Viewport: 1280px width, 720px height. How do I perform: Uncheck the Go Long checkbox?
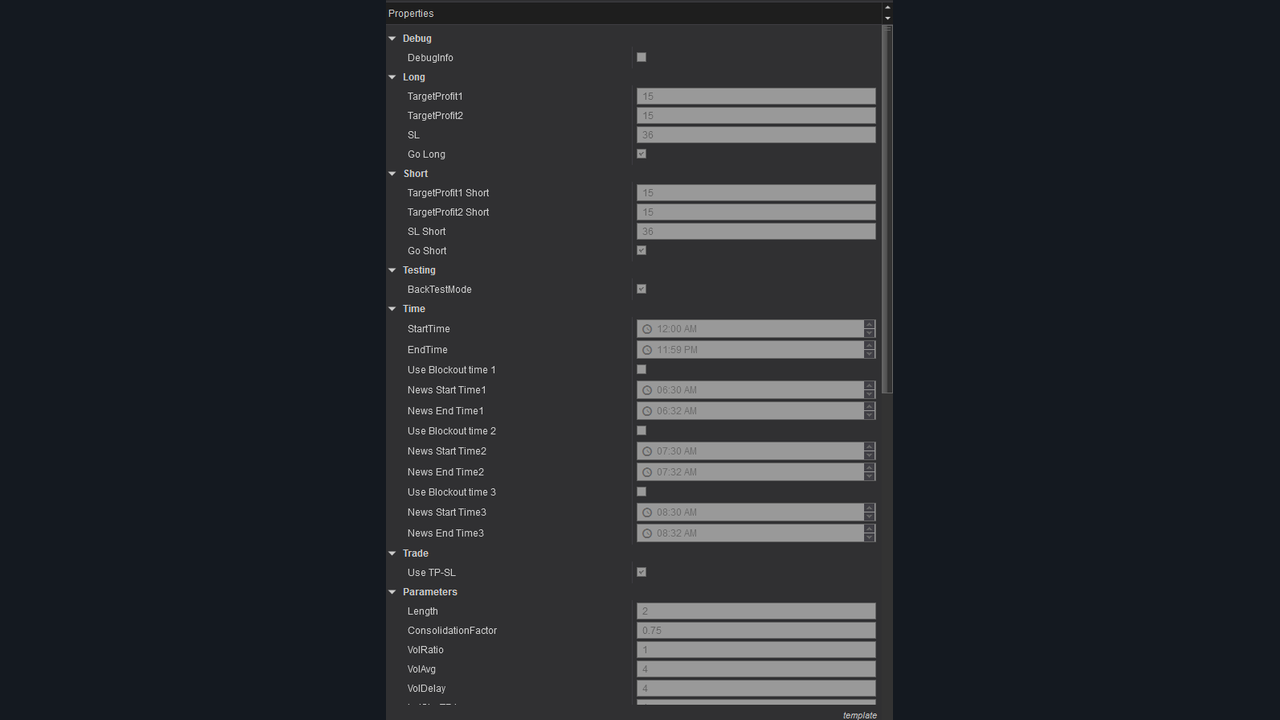tap(642, 154)
